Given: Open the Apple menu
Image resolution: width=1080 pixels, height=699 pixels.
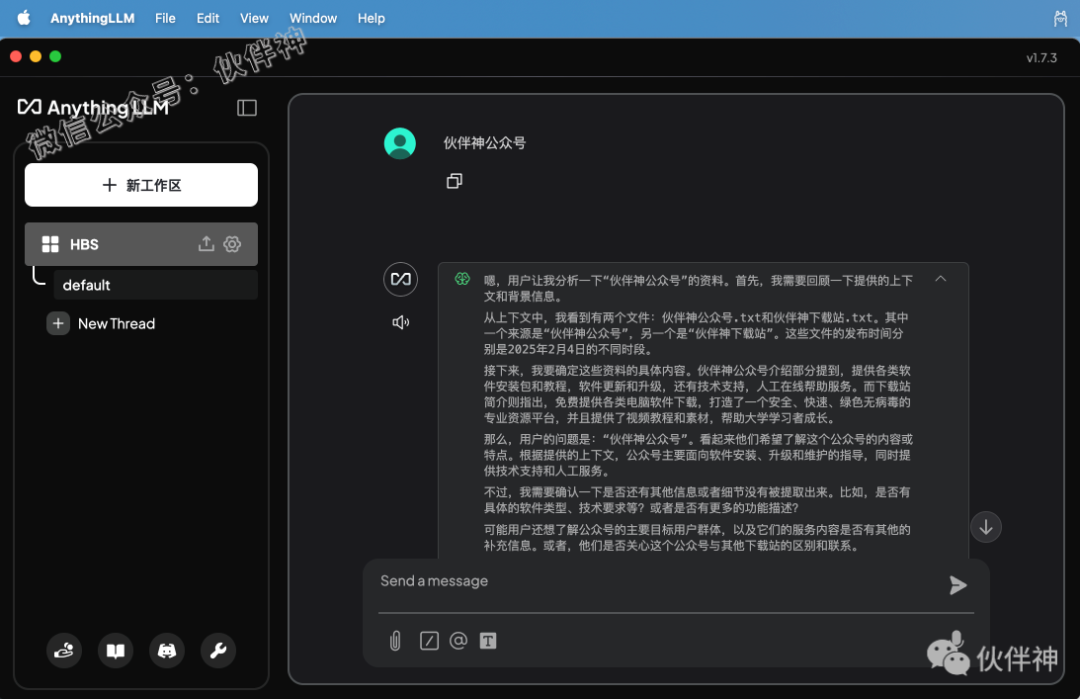Looking at the screenshot, I should point(23,18).
